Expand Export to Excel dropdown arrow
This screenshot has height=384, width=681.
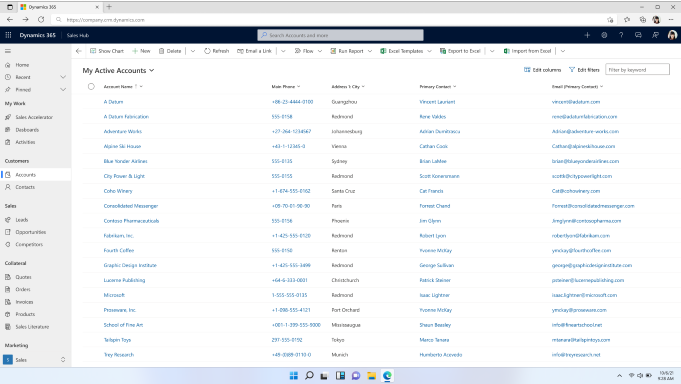(492, 51)
